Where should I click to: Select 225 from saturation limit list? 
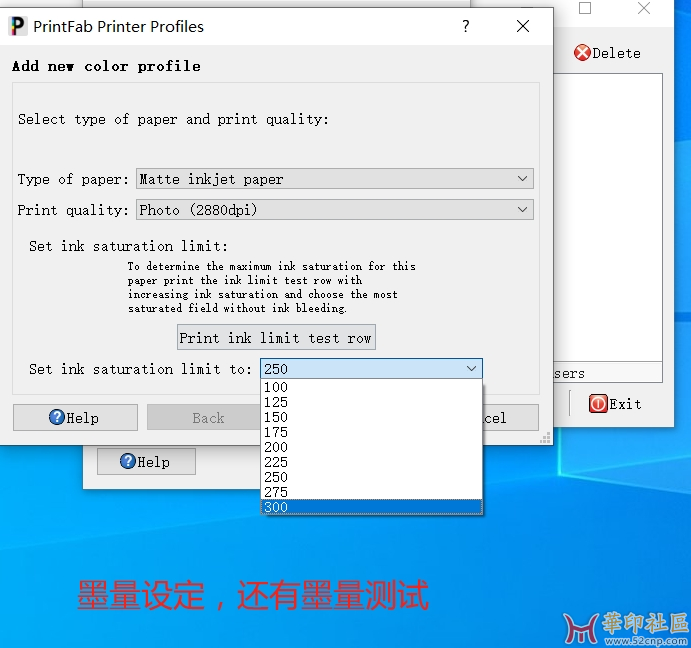click(372, 462)
